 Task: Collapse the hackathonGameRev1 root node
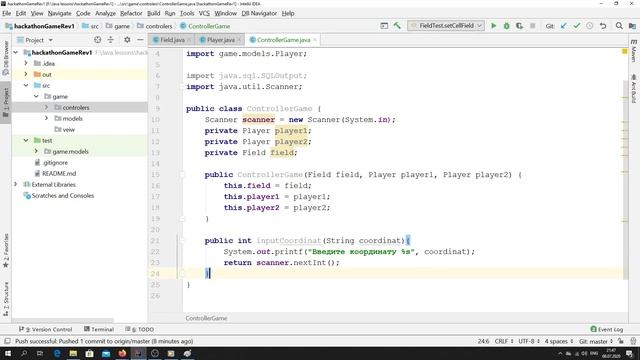click(x=16, y=53)
